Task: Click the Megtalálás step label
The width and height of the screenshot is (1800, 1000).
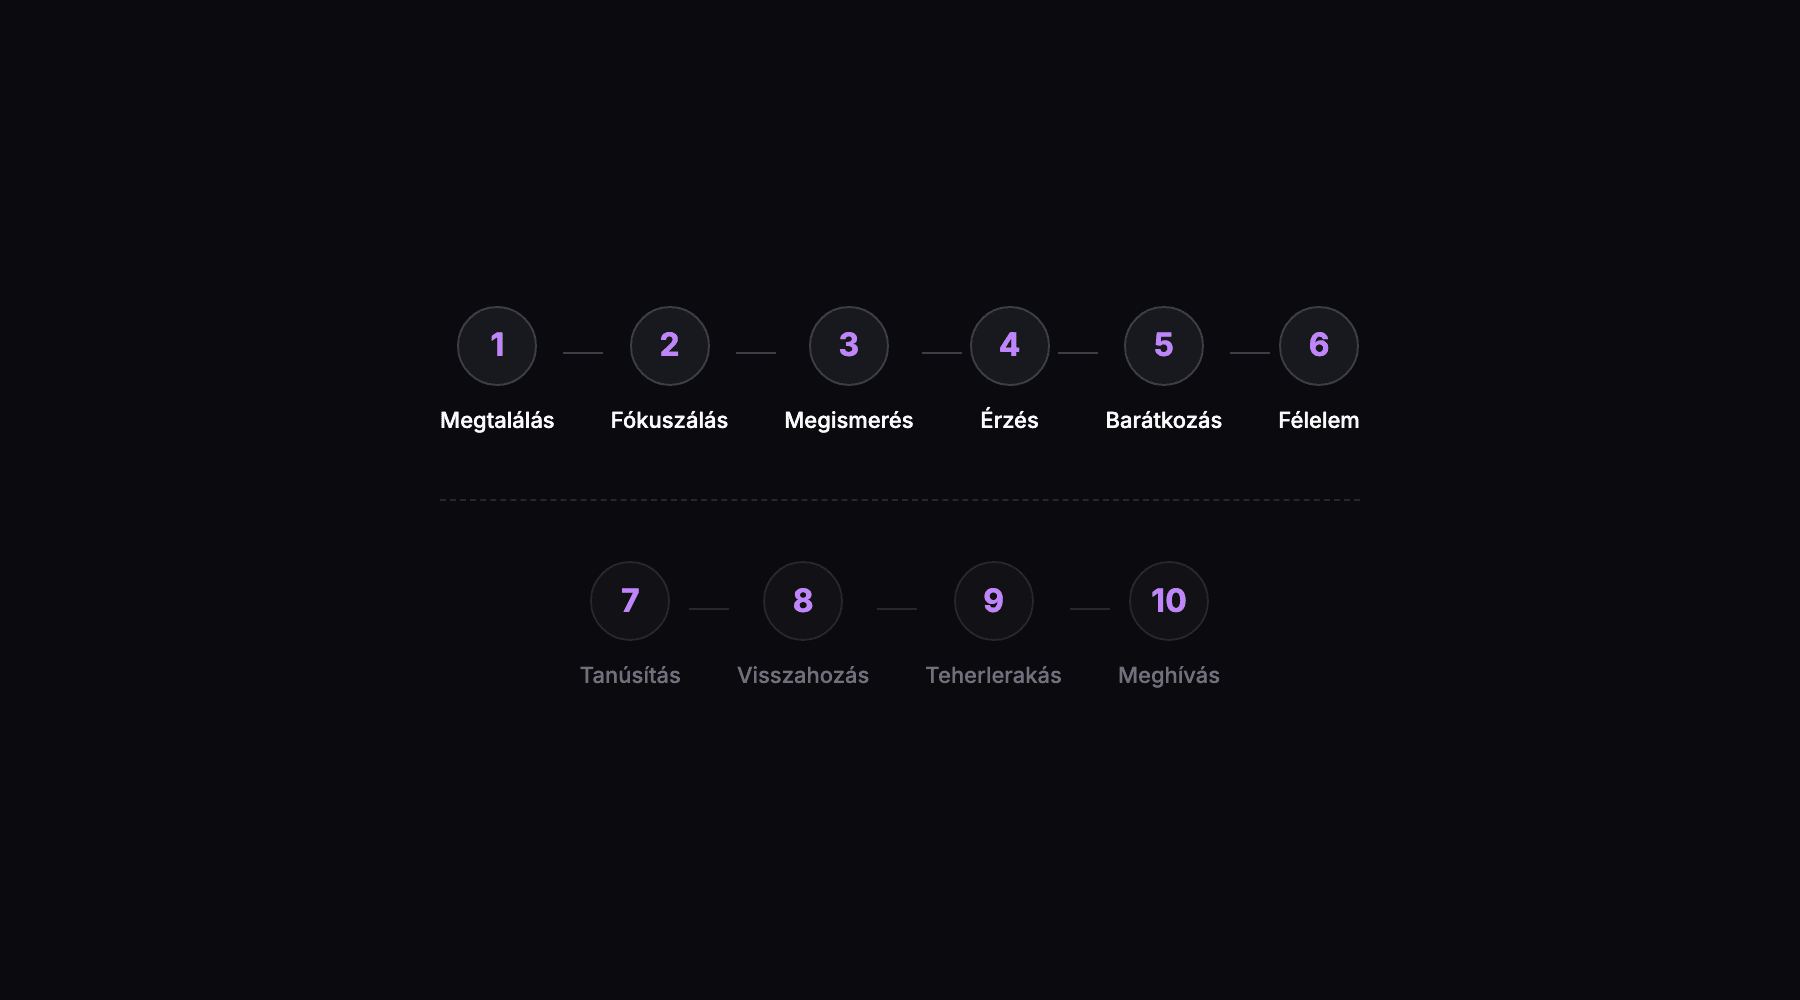Action: pos(497,421)
